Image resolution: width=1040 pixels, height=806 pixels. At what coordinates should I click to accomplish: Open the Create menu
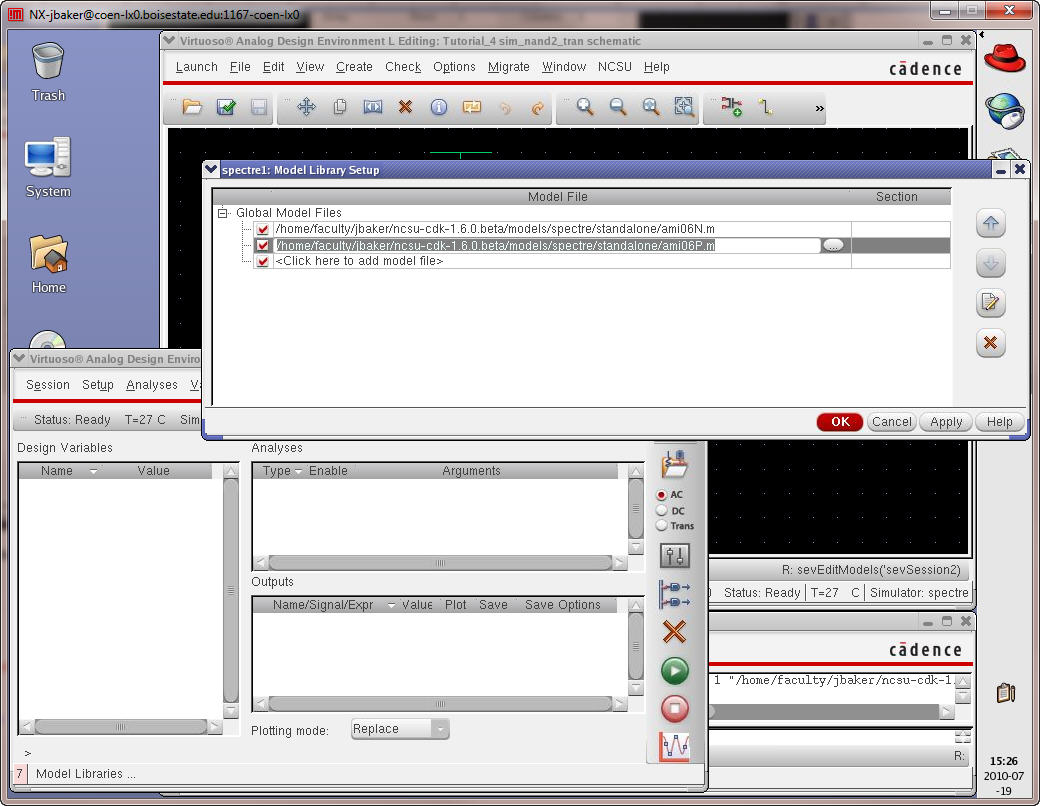(354, 67)
